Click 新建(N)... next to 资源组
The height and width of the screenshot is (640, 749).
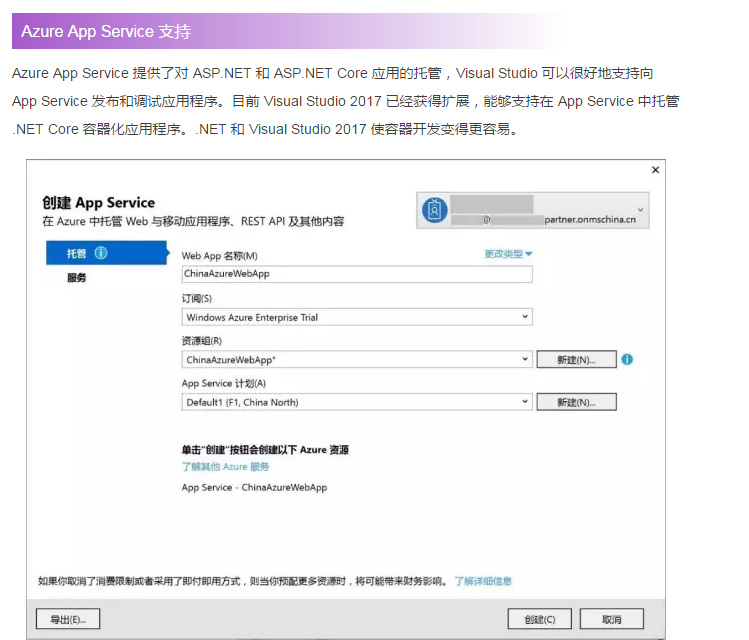coord(577,360)
